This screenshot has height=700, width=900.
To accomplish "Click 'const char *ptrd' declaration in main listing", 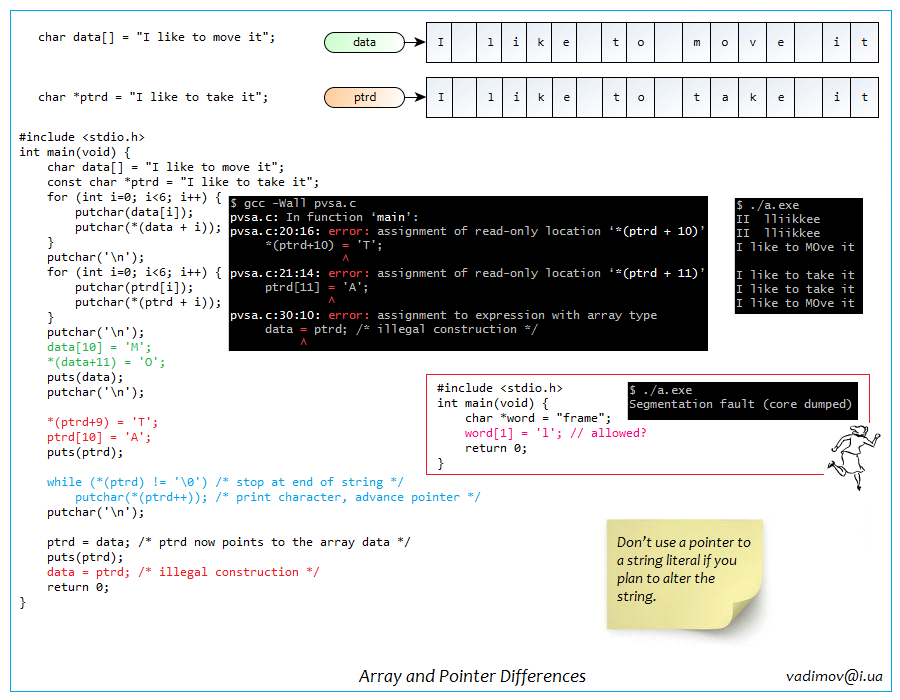I will pyautogui.click(x=183, y=182).
